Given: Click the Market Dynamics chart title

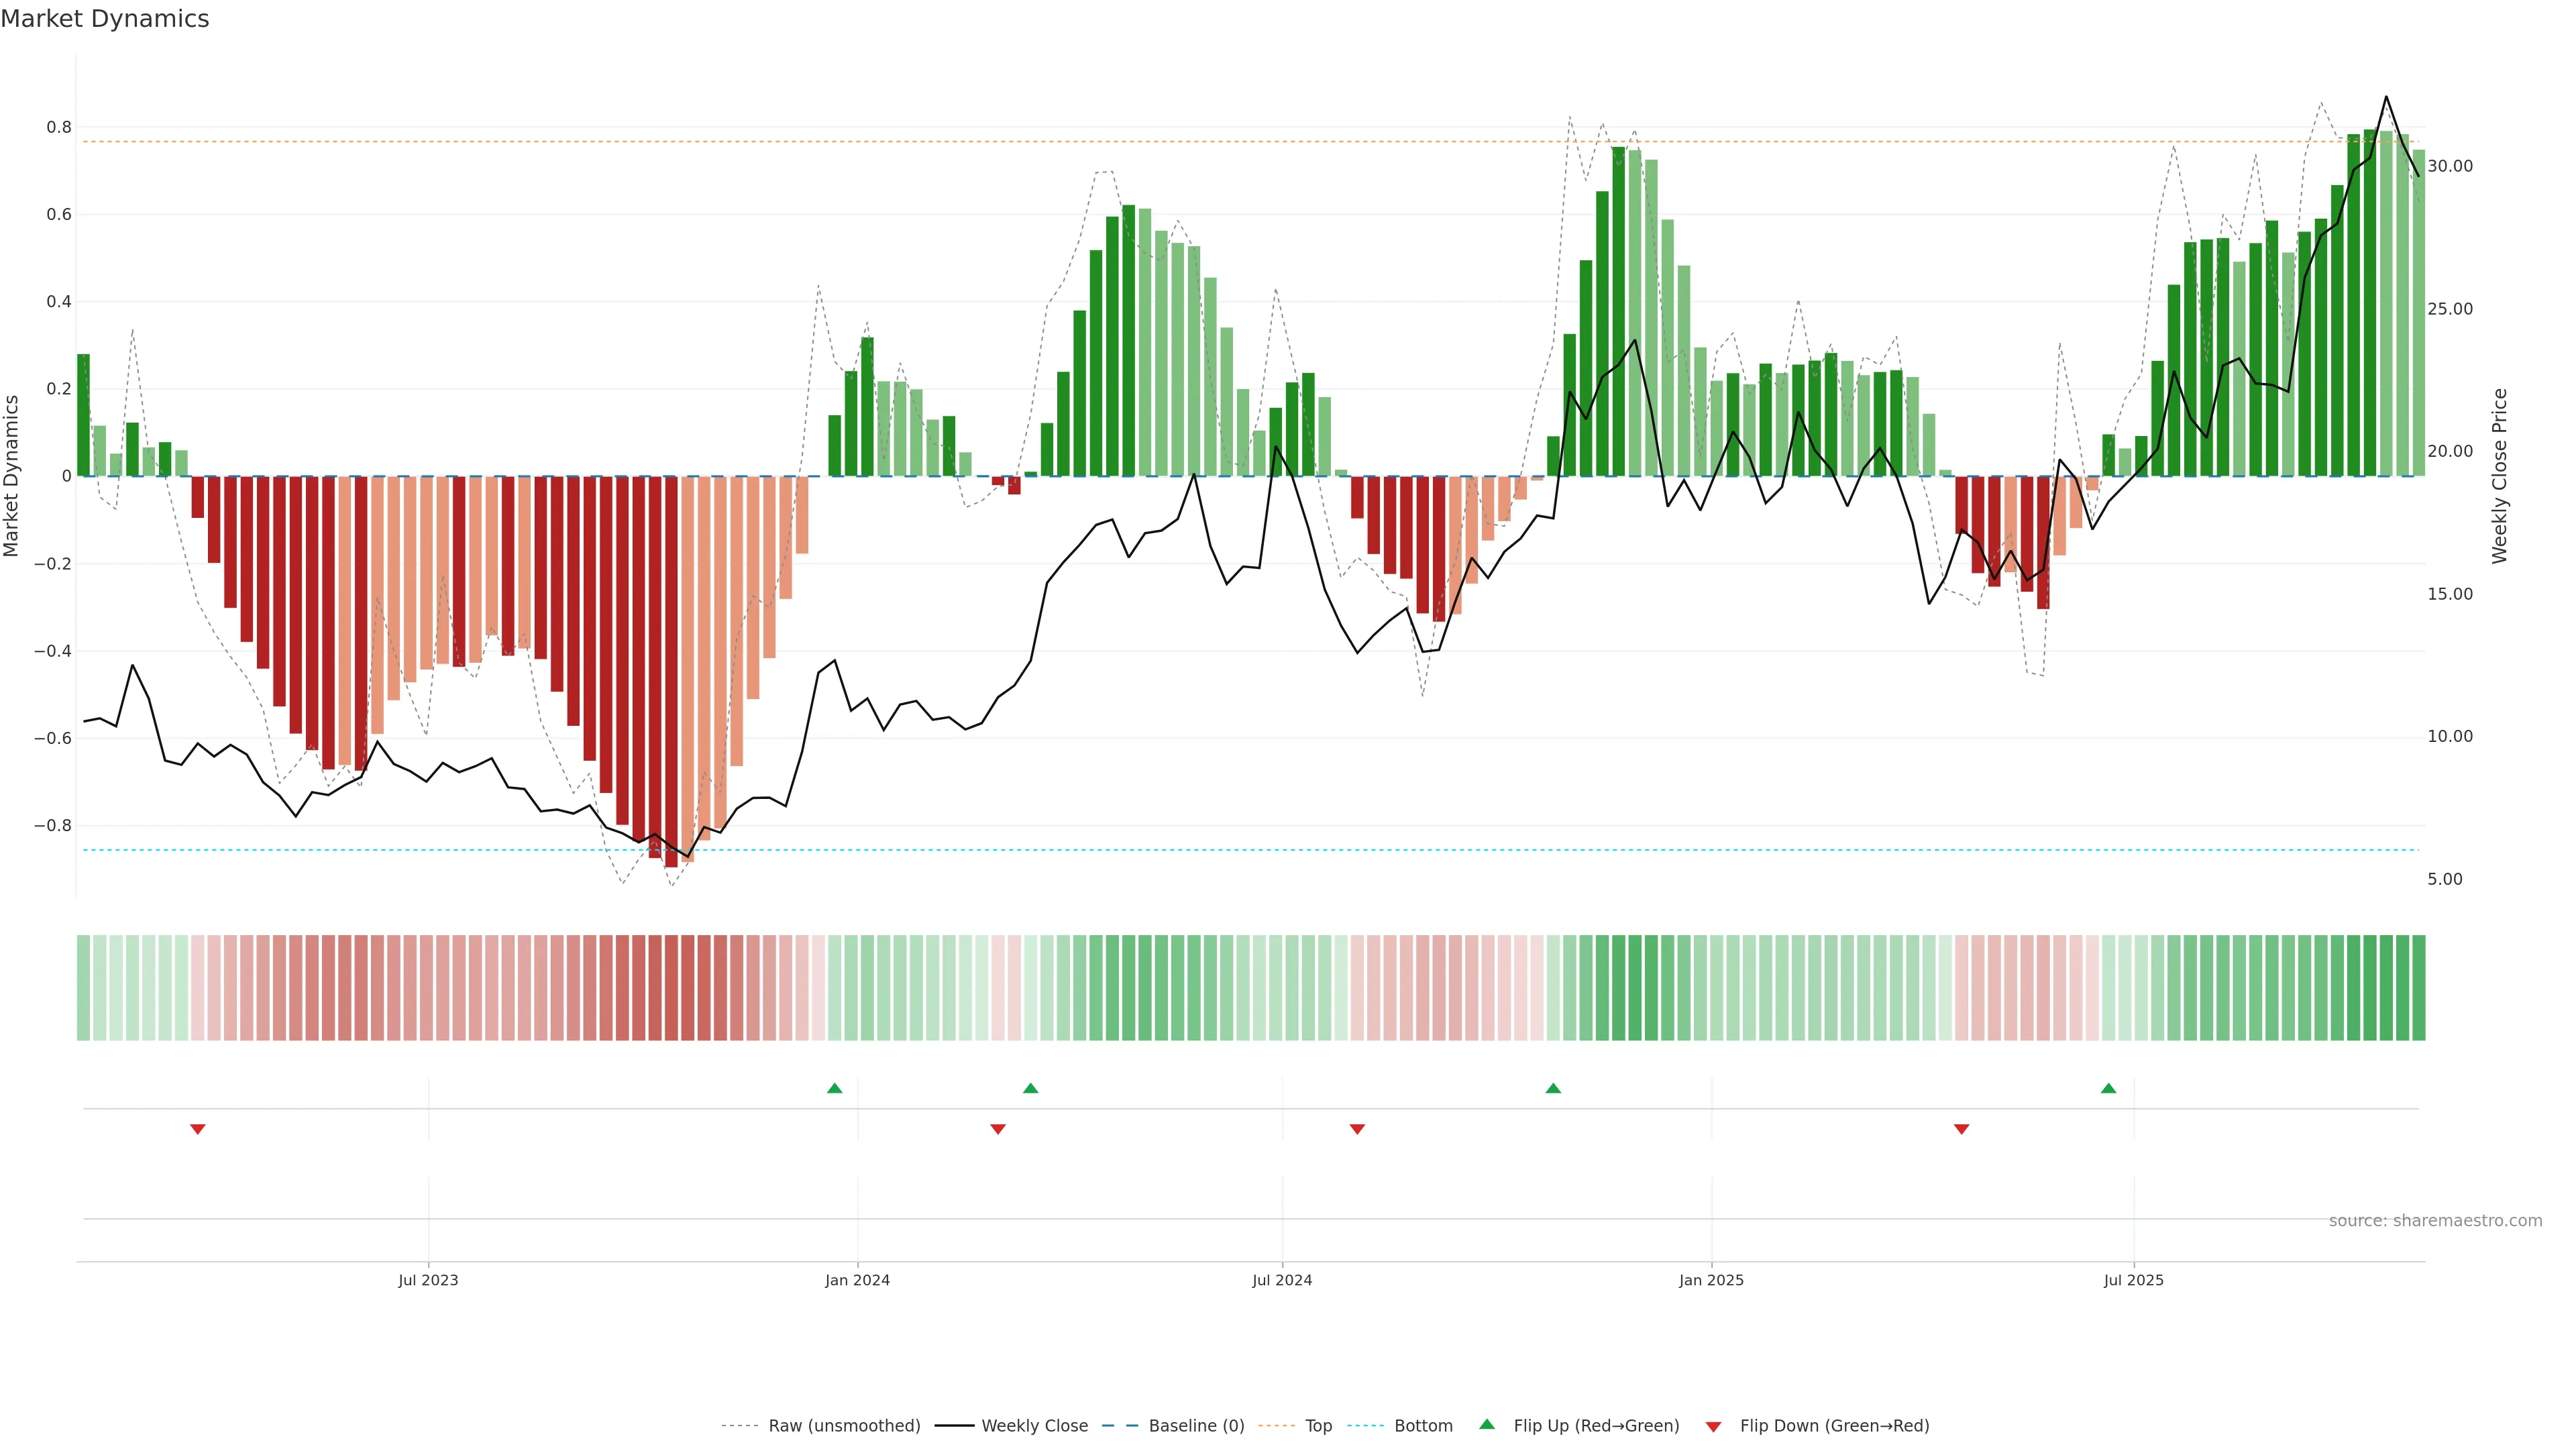Looking at the screenshot, I should (105, 19).
